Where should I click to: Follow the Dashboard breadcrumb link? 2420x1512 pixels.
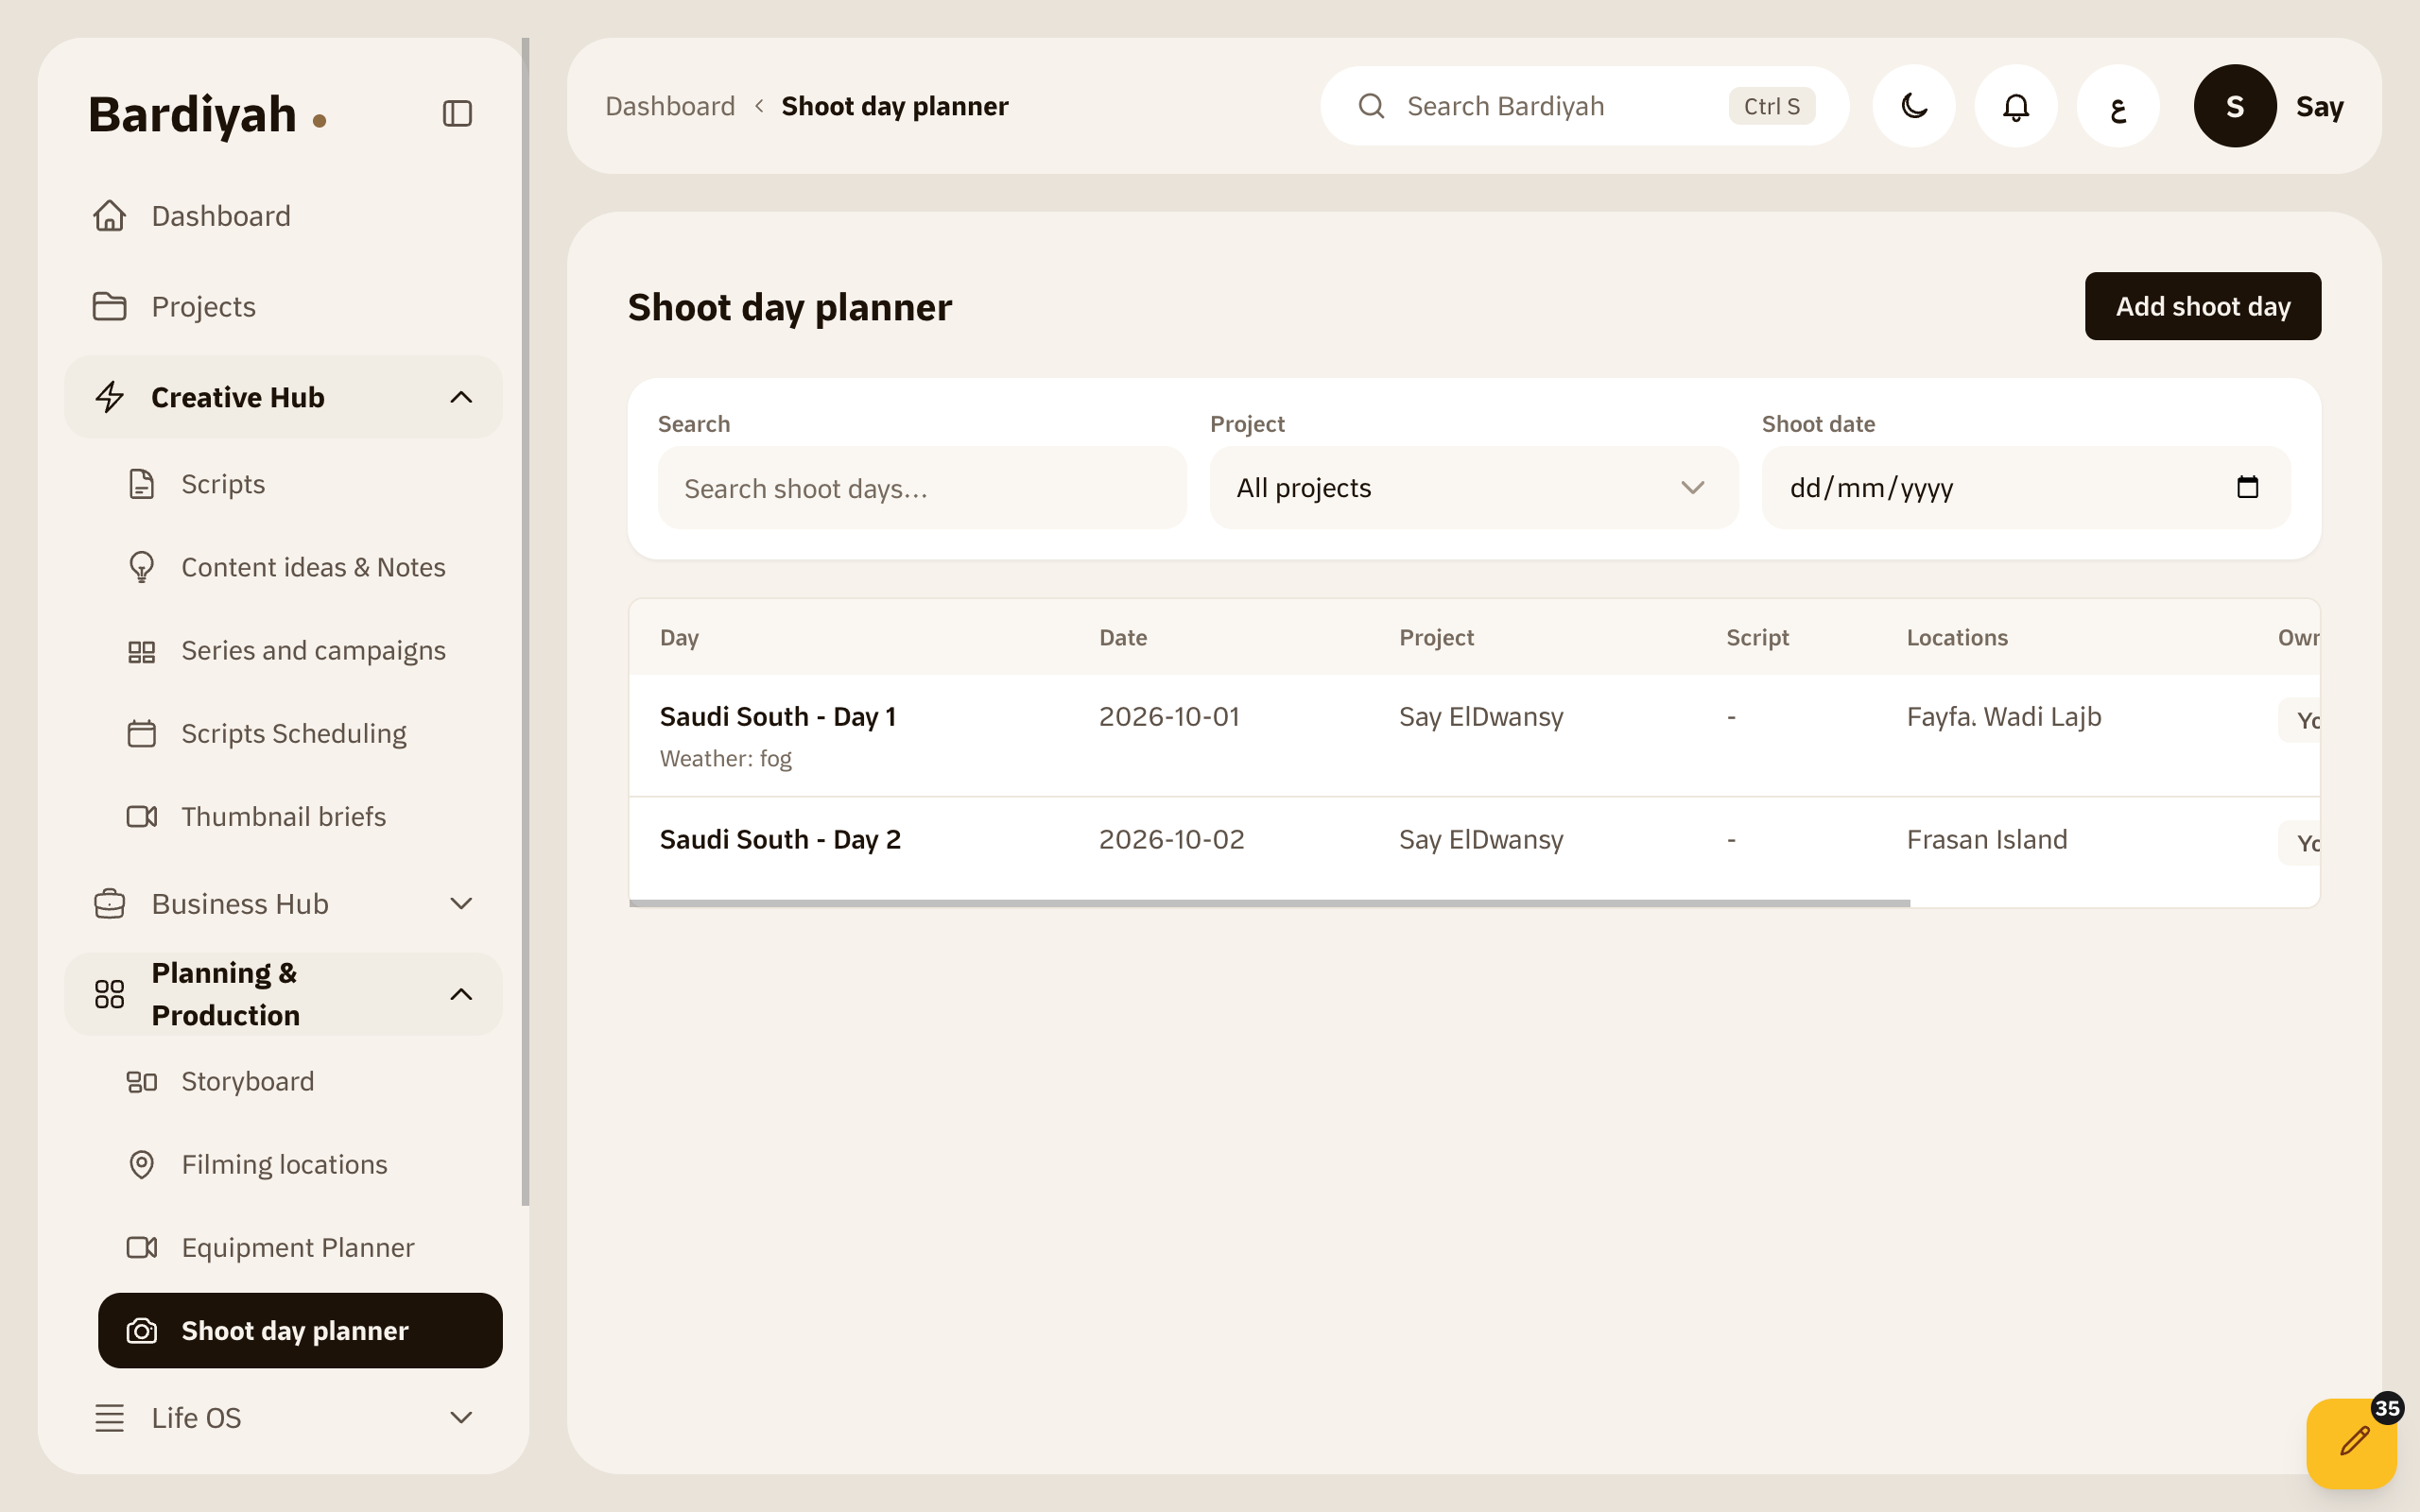(670, 106)
